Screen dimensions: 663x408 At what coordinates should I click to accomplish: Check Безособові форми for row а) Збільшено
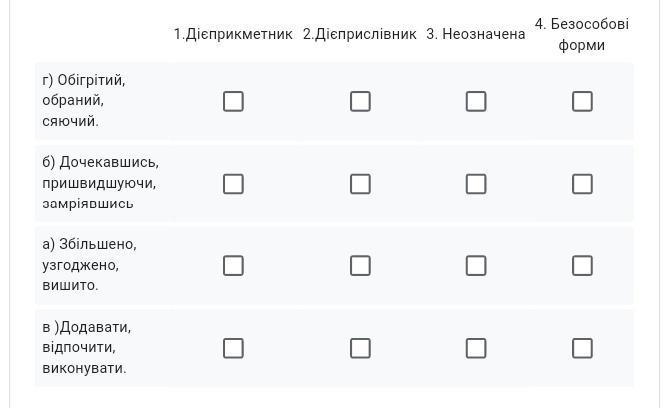pos(582,266)
